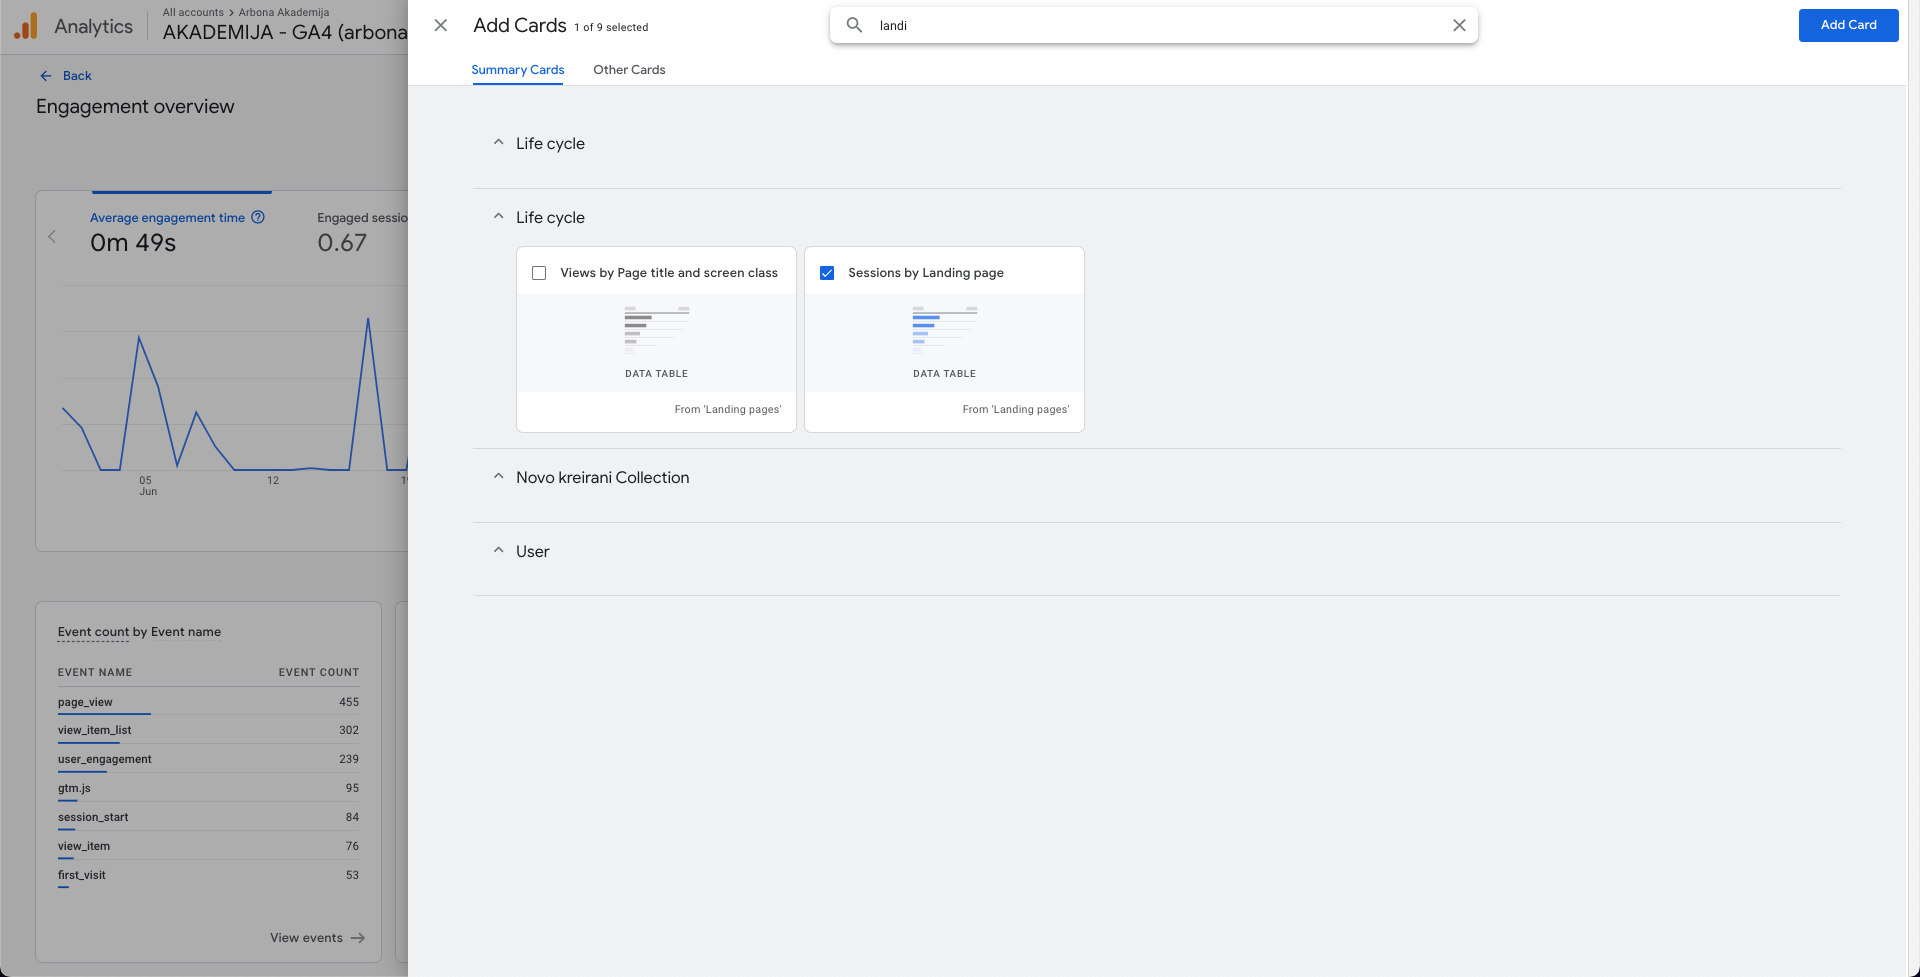Viewport: 1920px width, 977px height.
Task: Click the Engagement overview heading
Action: (135, 107)
